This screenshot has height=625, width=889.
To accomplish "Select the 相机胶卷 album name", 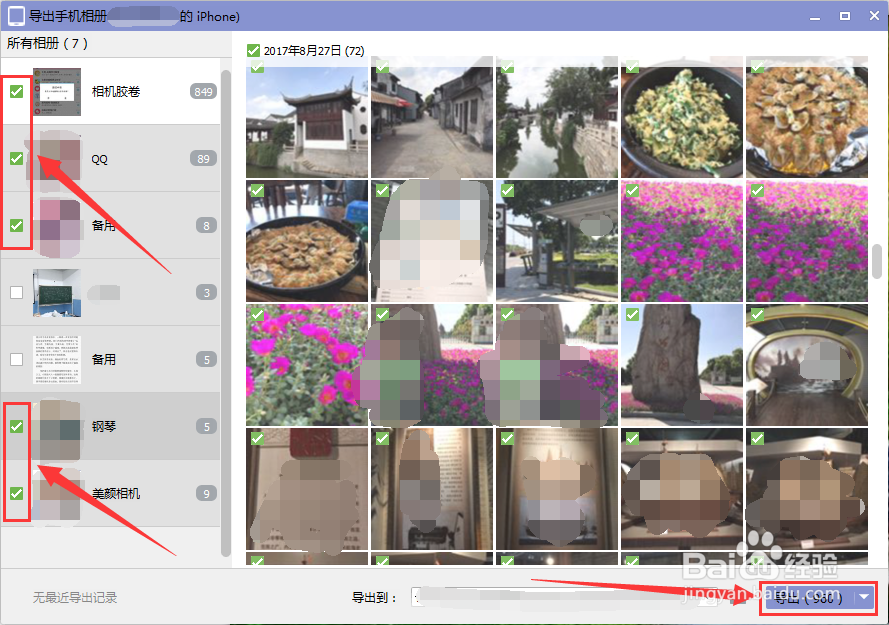I will click(116, 91).
